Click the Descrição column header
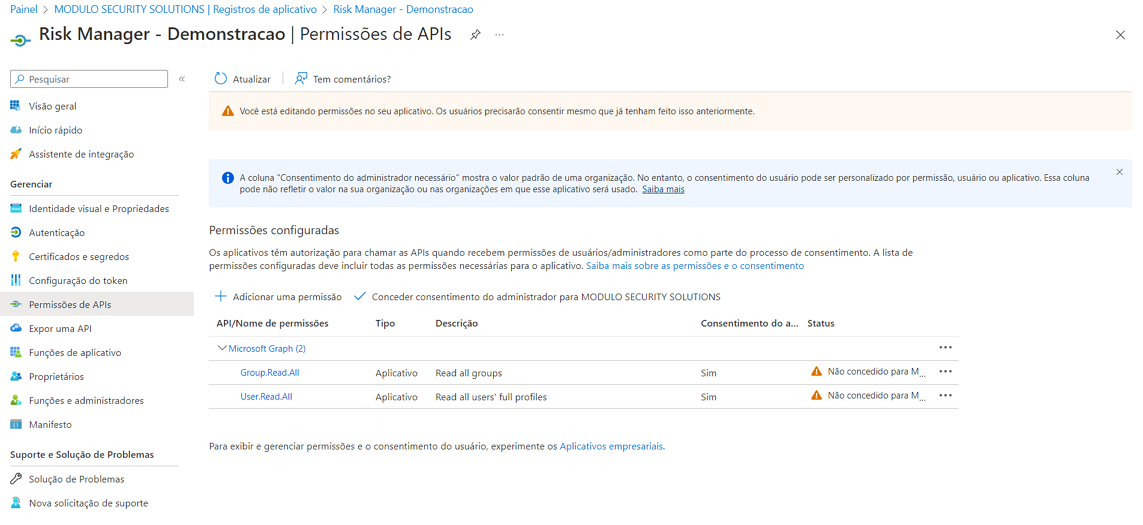 coord(456,323)
